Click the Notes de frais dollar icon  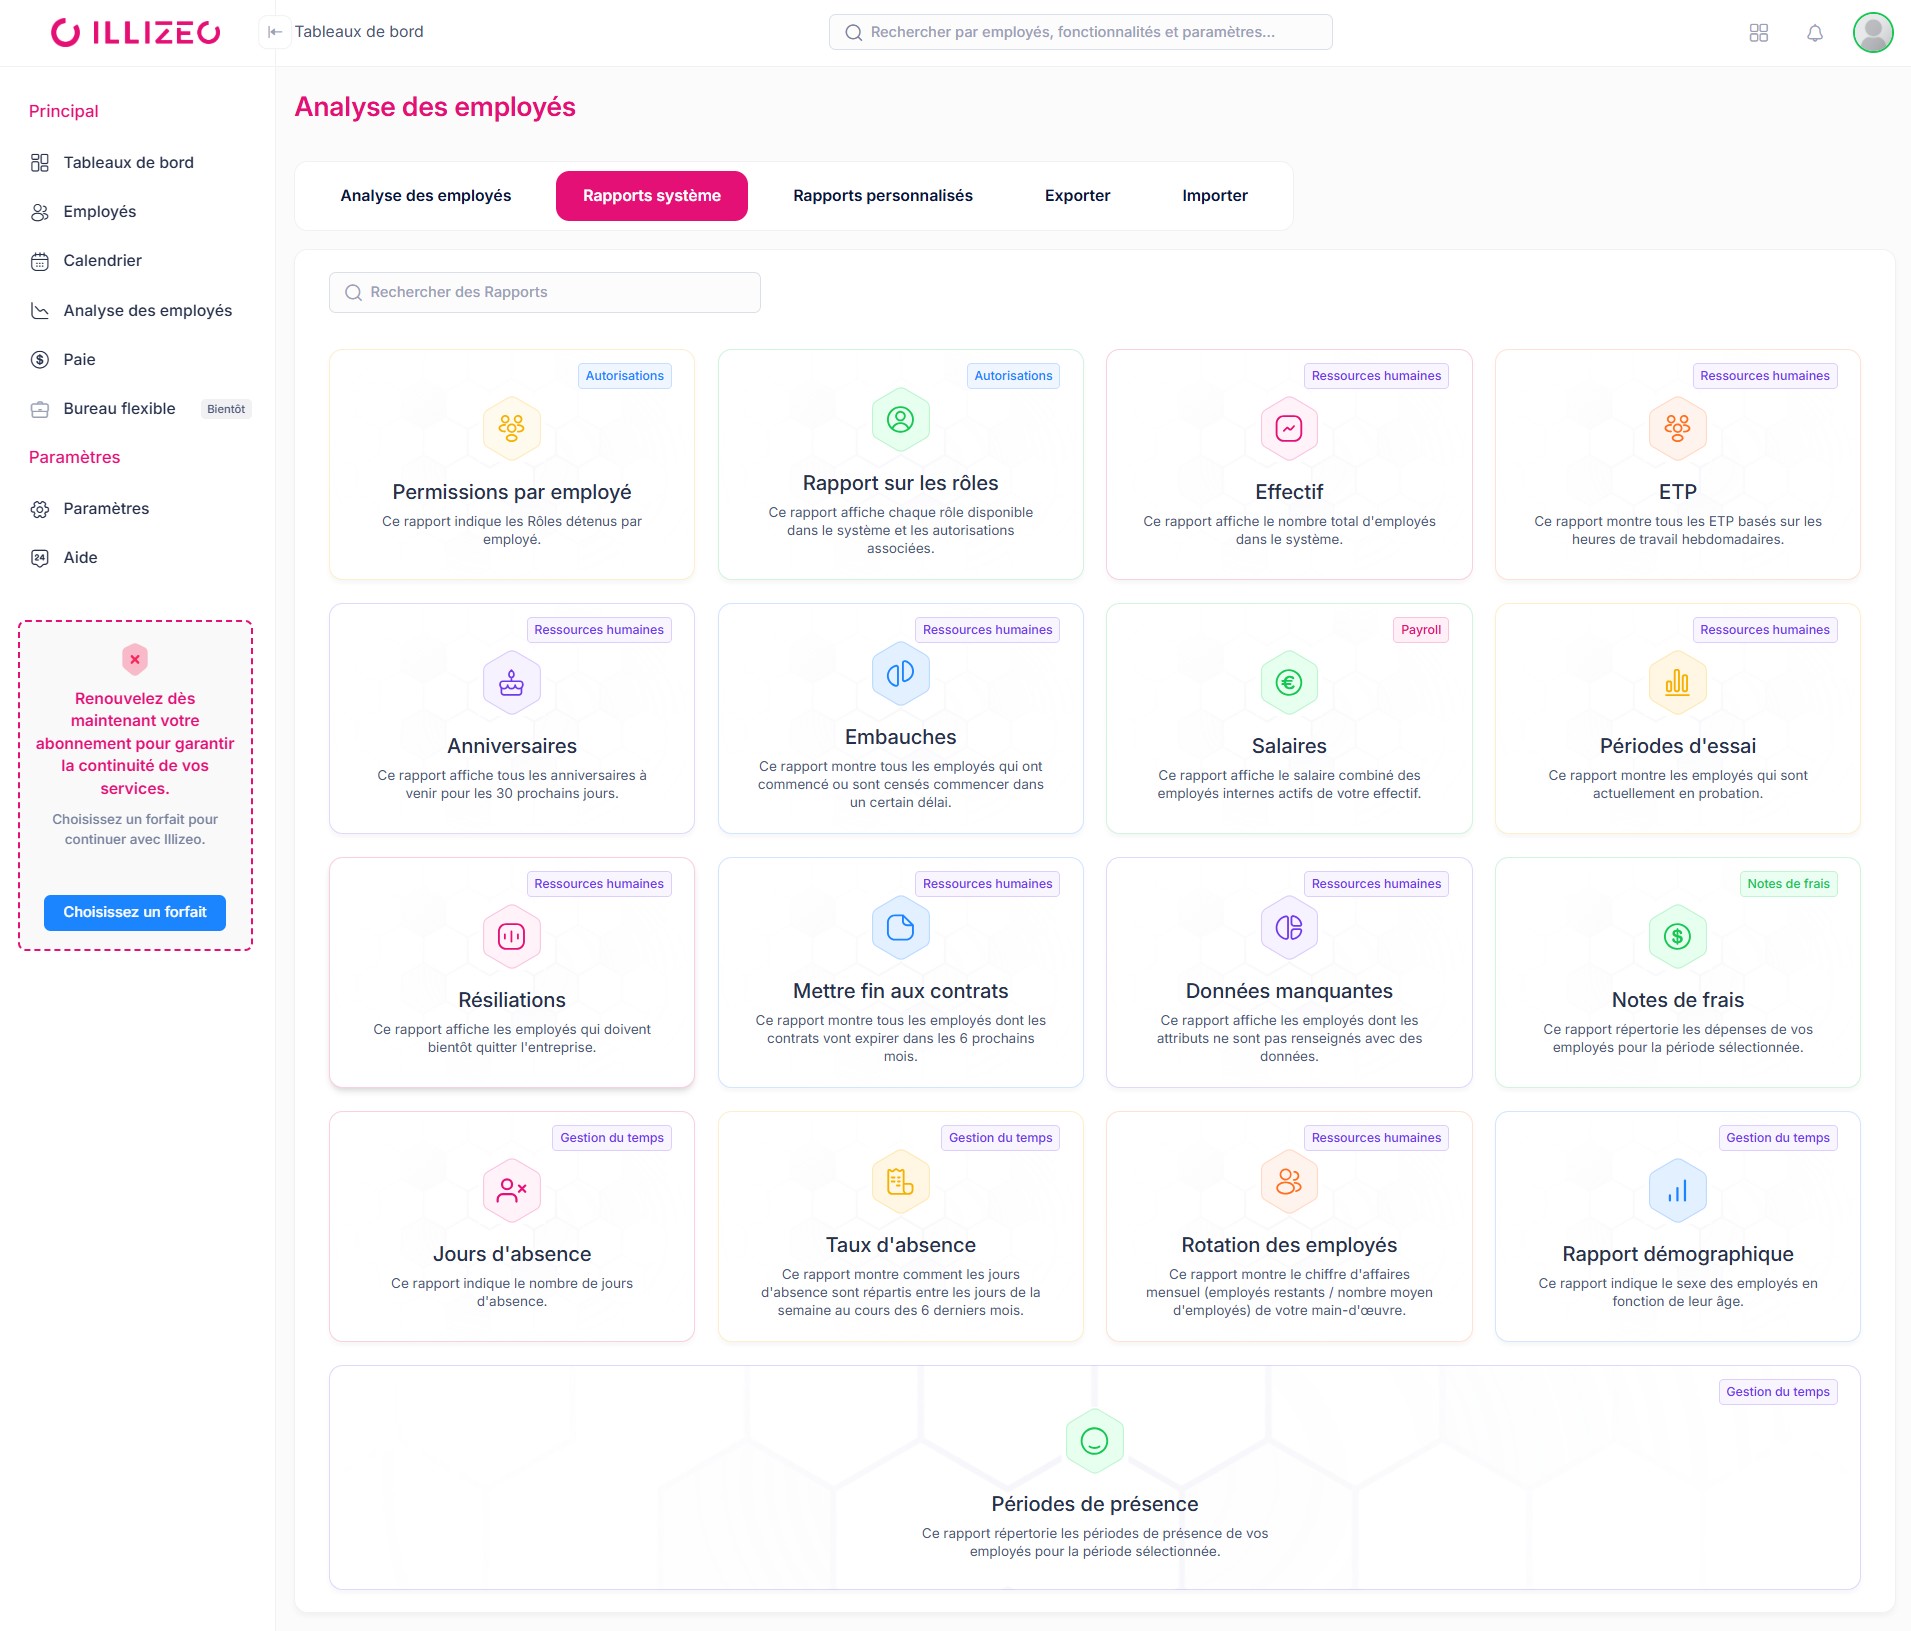click(x=1676, y=936)
